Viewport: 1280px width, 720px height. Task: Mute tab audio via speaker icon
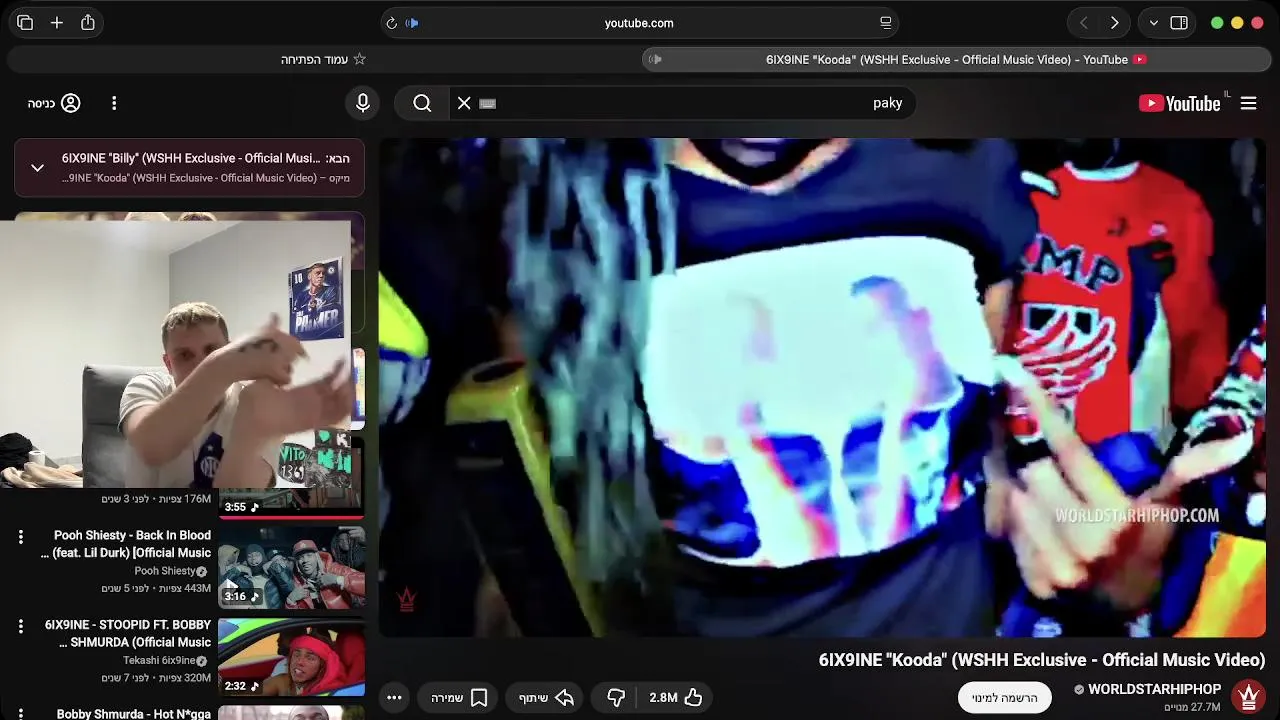point(655,59)
